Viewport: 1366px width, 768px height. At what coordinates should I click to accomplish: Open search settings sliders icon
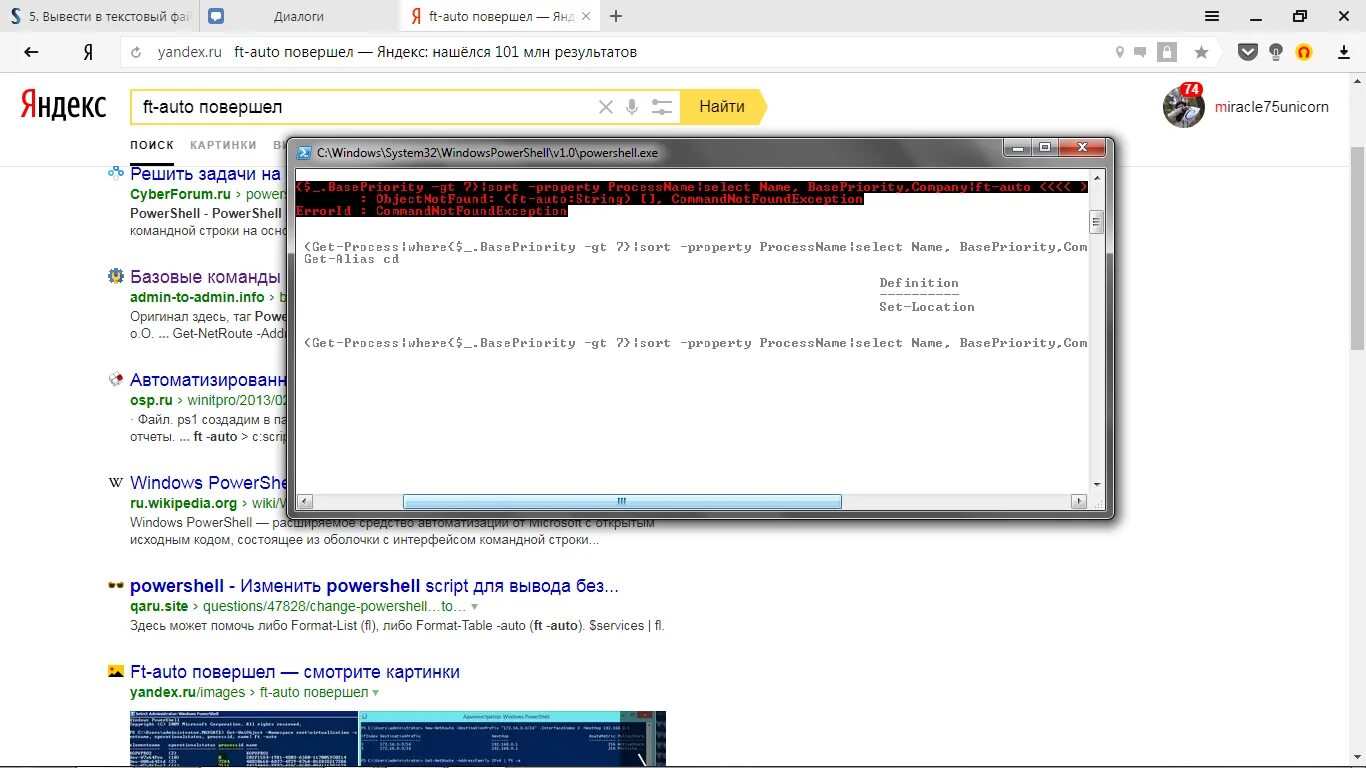tap(661, 107)
